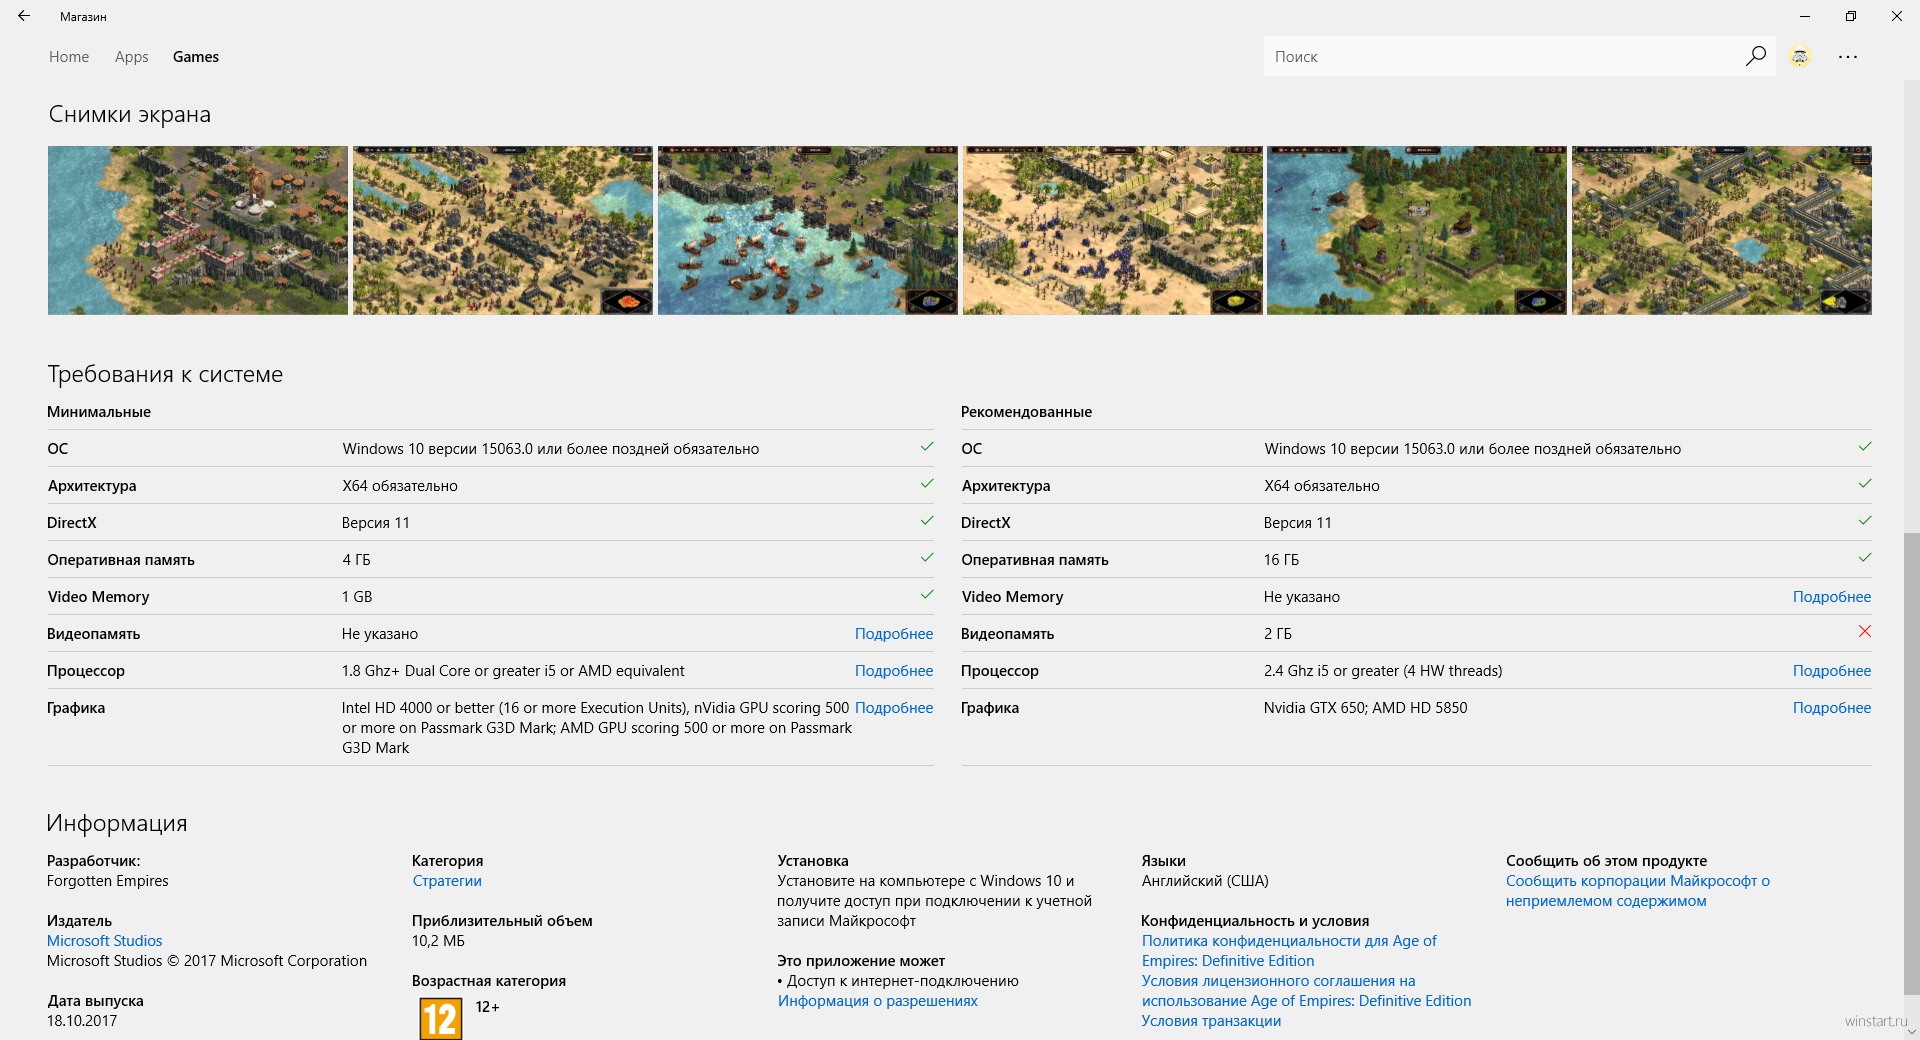
Task: Open the Apps tab
Action: pyautogui.click(x=132, y=57)
